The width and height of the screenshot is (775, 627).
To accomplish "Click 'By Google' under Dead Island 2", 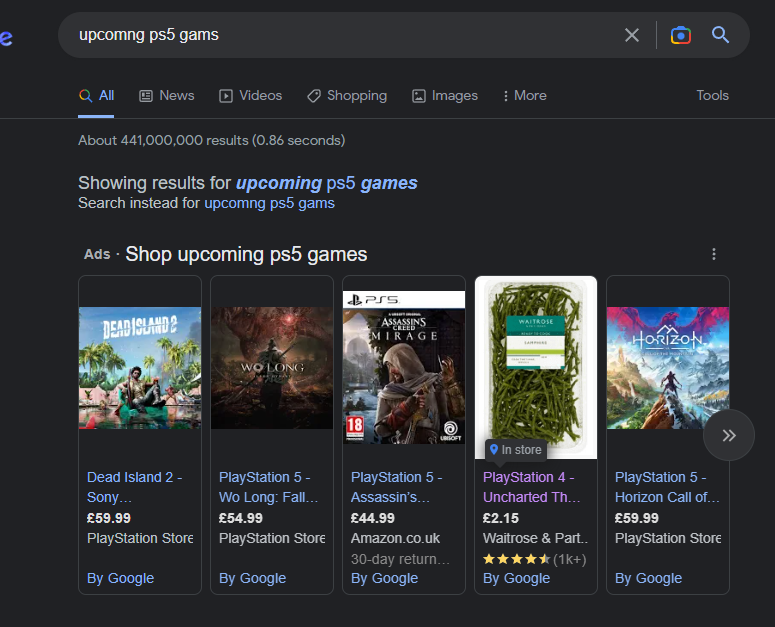I will pos(121,578).
